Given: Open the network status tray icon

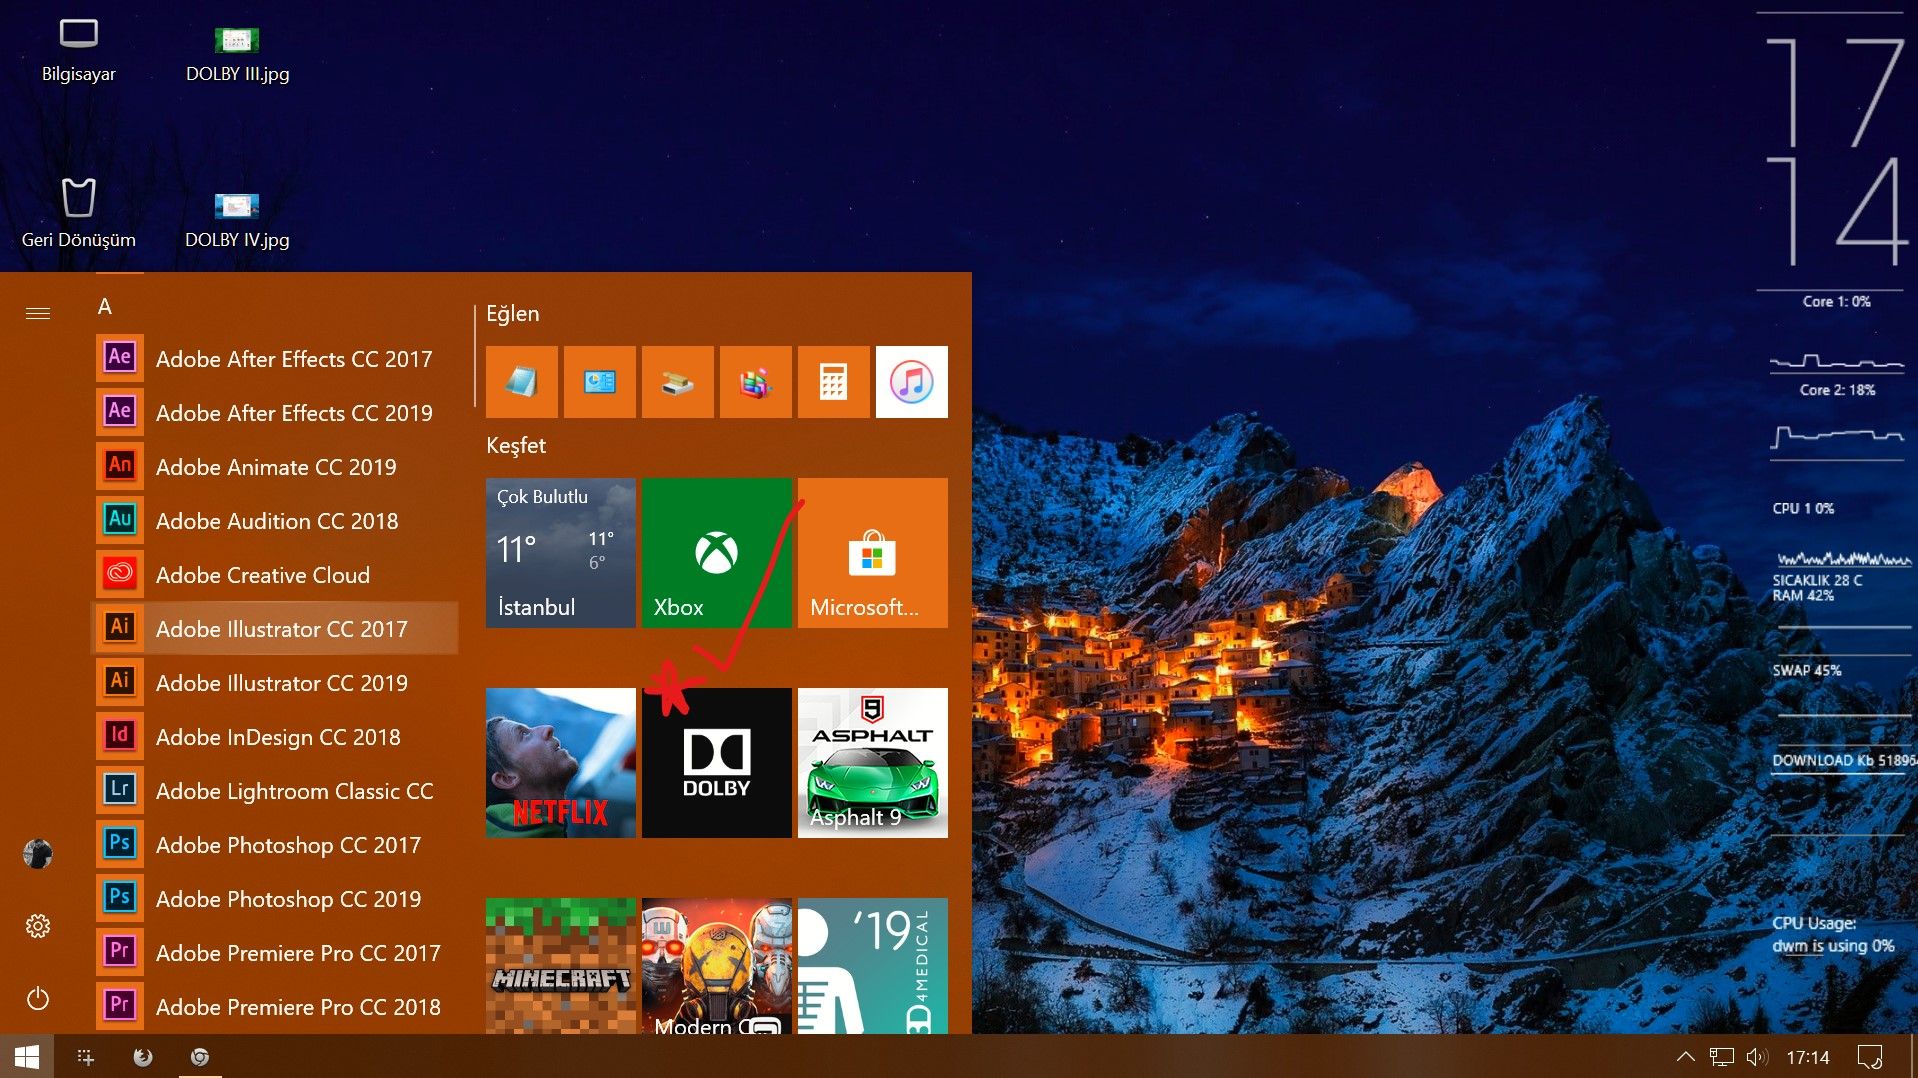Looking at the screenshot, I should 1721,1057.
